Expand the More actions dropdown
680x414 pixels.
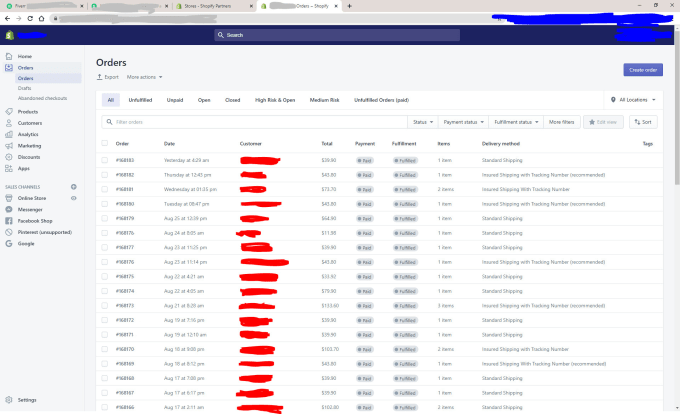click(x=144, y=77)
